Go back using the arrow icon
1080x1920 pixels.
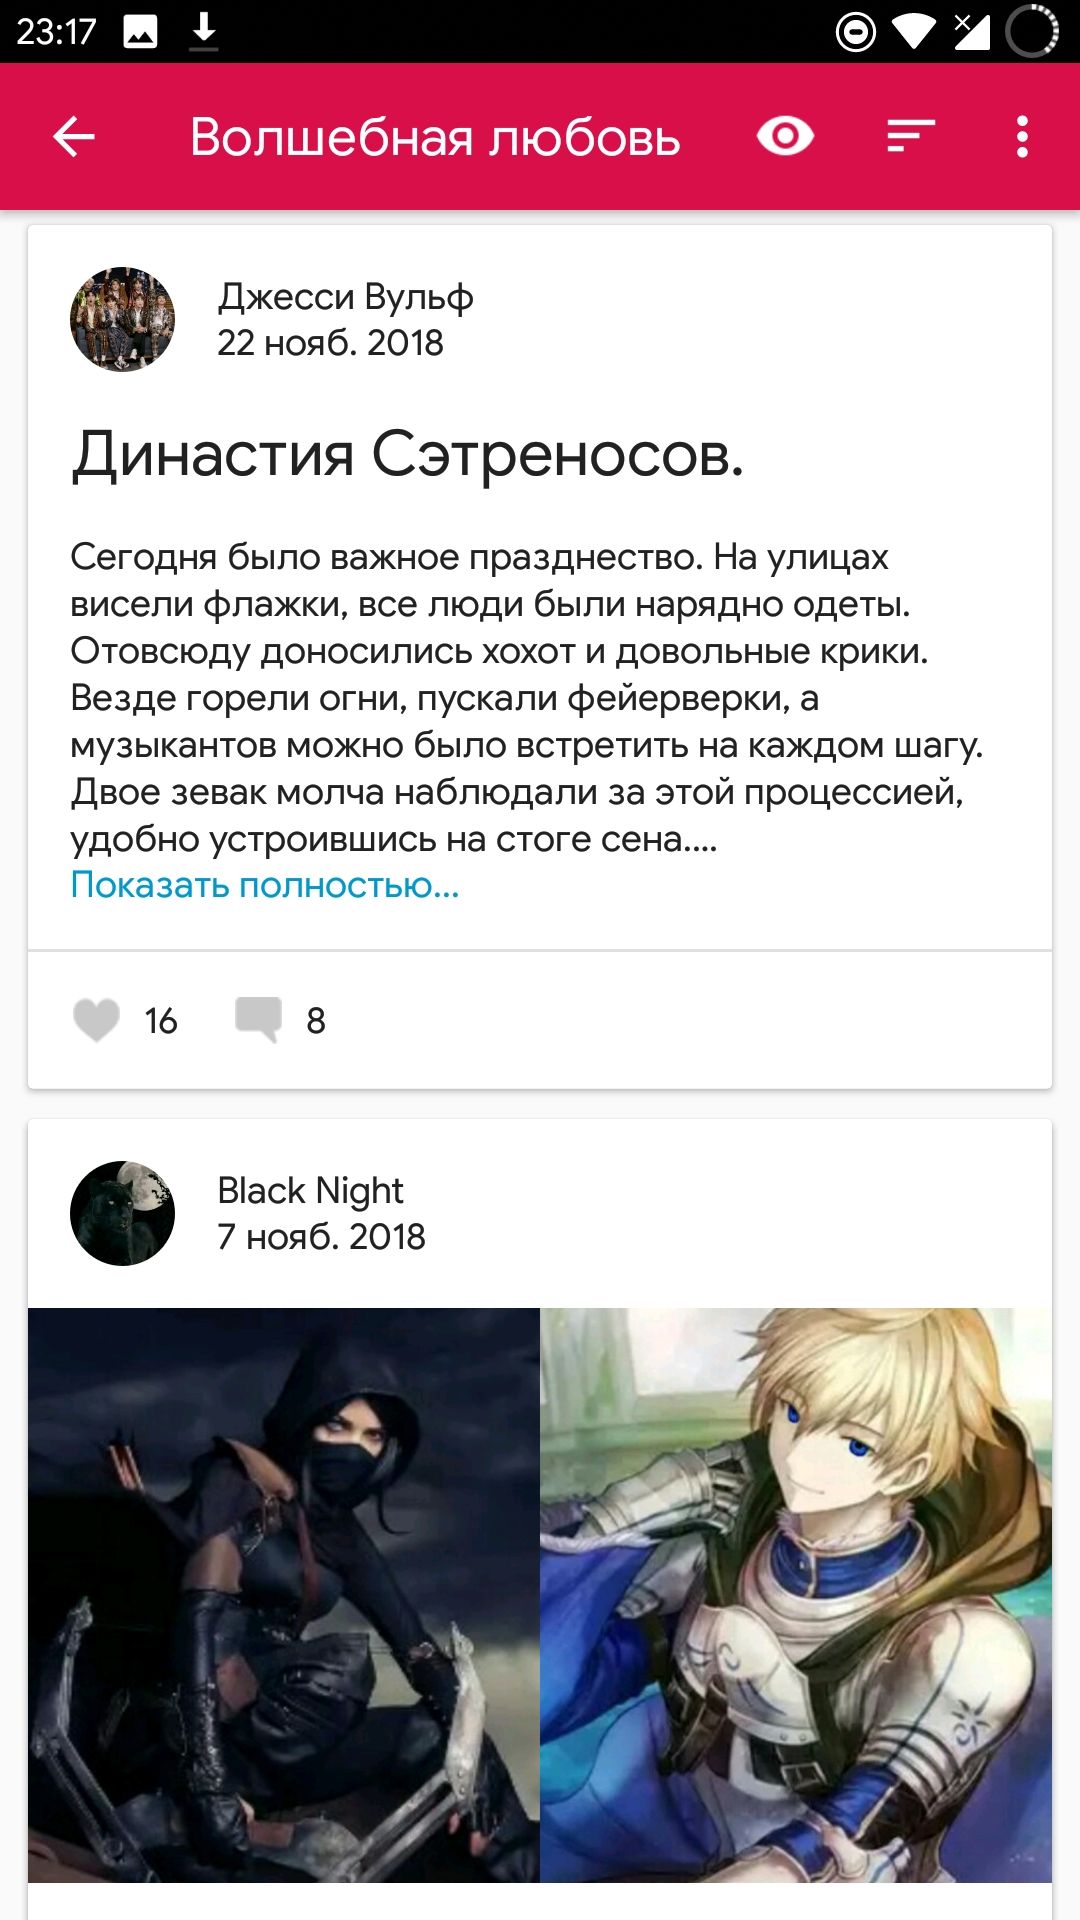coord(74,137)
